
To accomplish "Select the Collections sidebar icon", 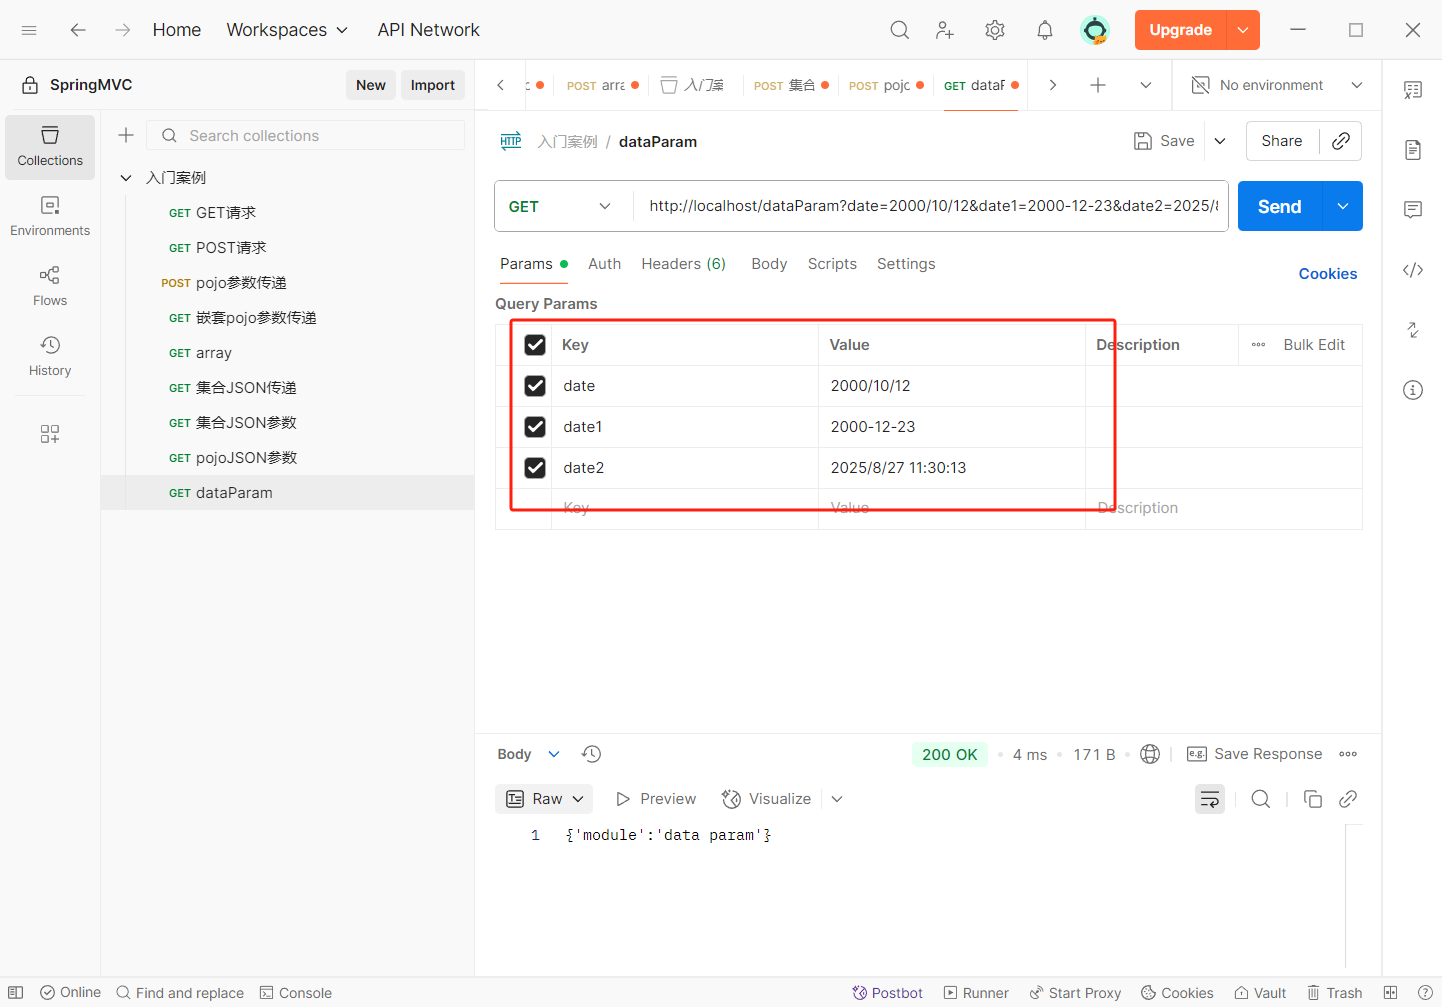I will 50,147.
